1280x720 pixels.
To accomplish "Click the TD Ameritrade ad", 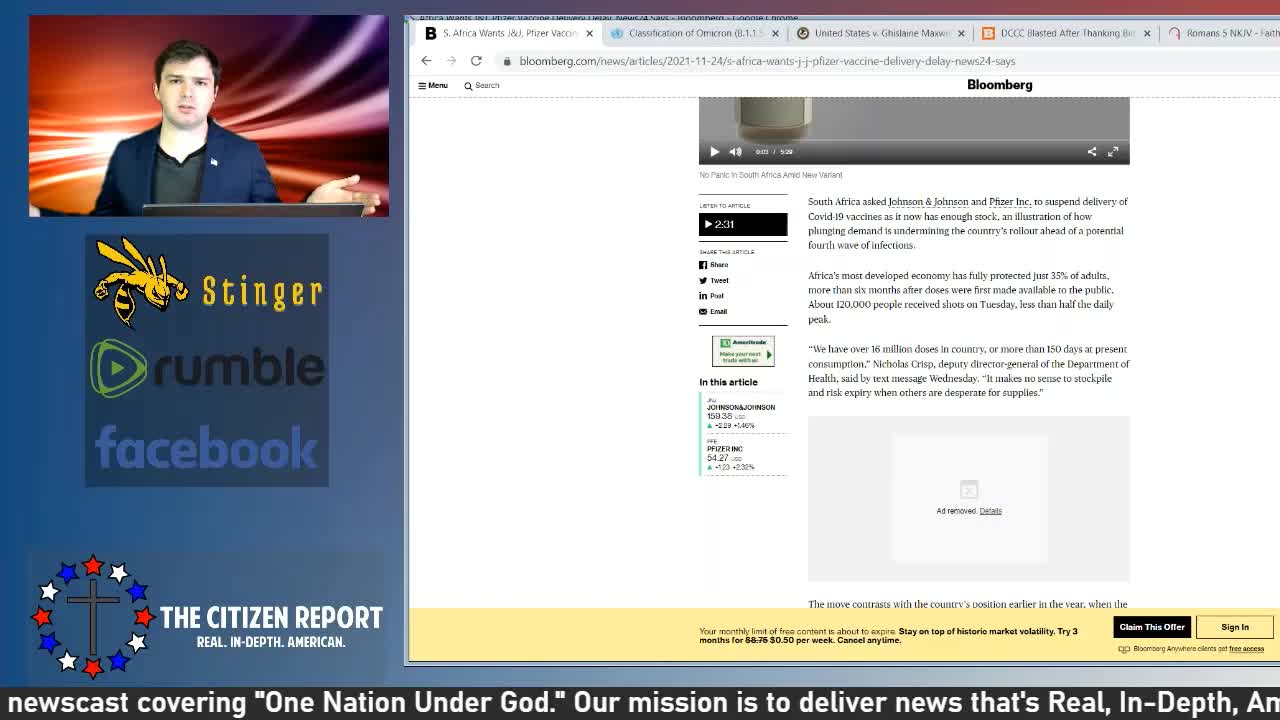I will (743, 351).
